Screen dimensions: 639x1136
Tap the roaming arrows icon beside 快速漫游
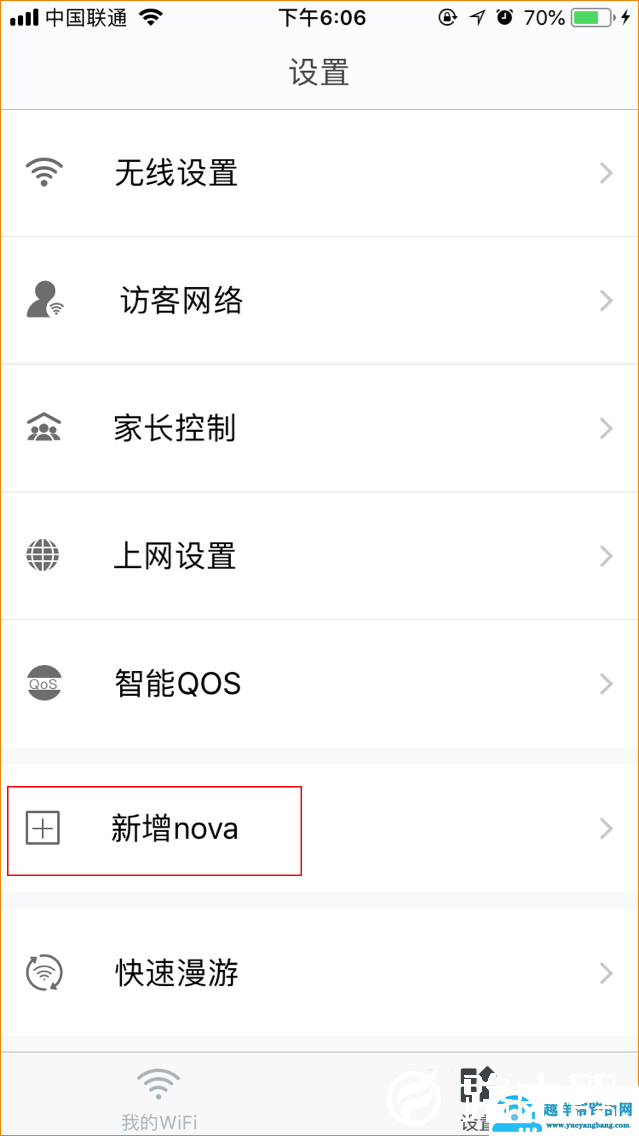(44, 972)
